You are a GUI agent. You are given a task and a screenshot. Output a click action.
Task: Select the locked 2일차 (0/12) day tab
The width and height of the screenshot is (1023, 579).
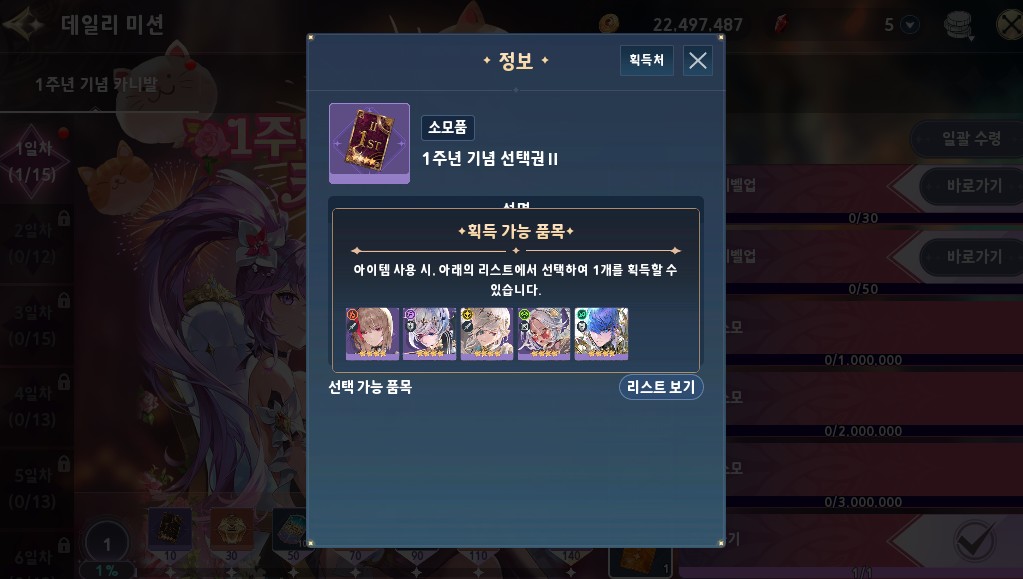click(35, 243)
